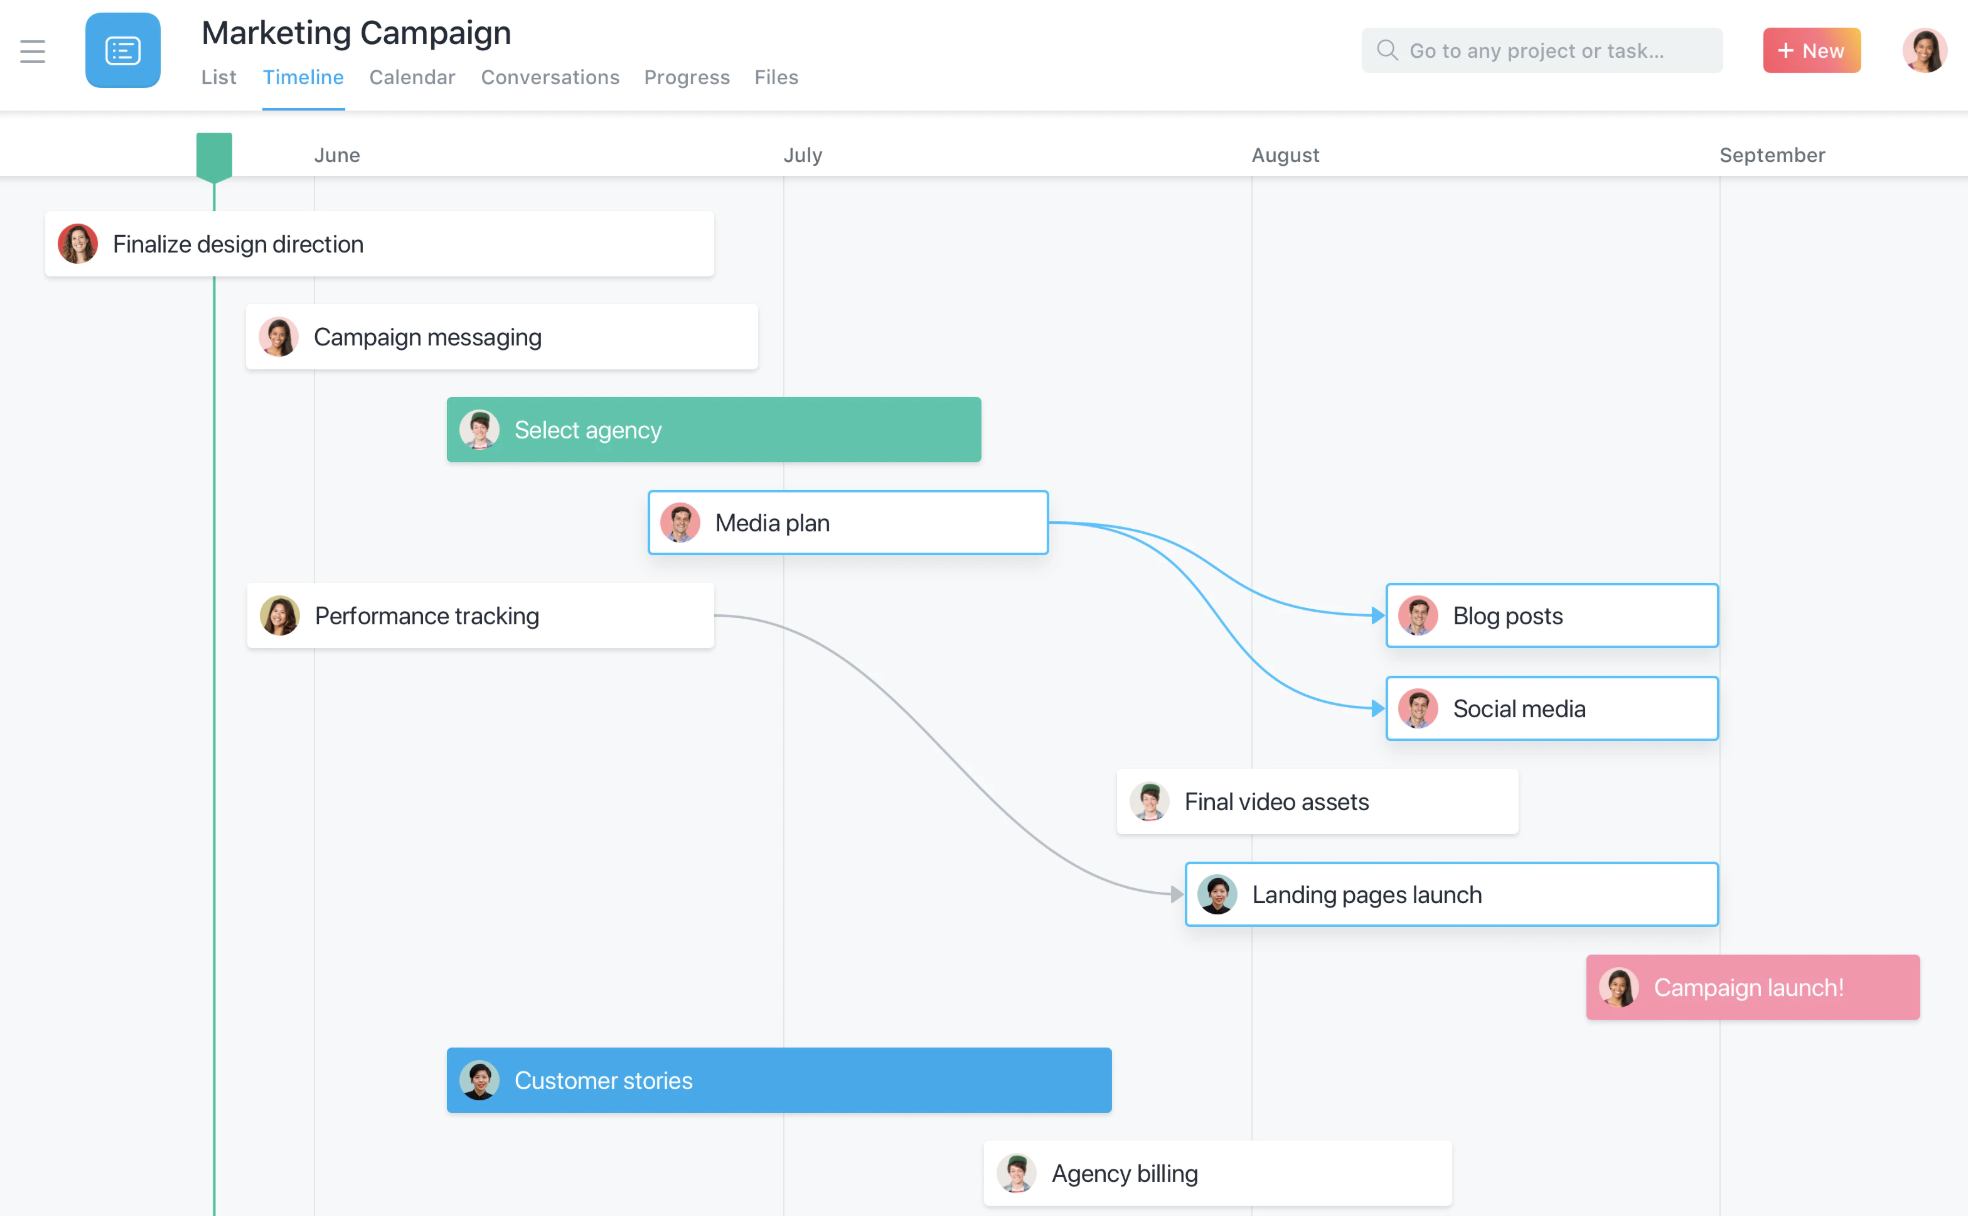Click the project search input field
1968x1216 pixels.
click(x=1540, y=50)
